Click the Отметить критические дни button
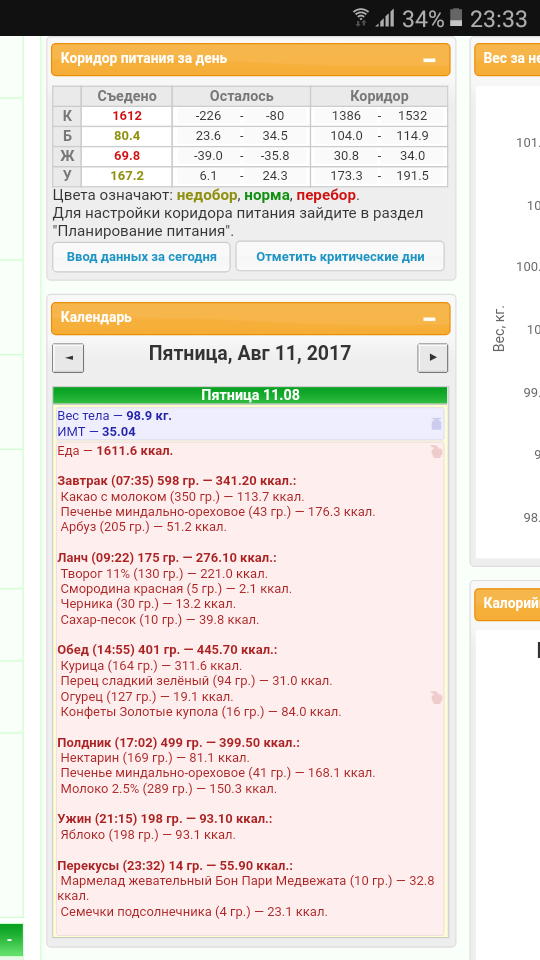The width and height of the screenshot is (540, 960). pyautogui.click(x=340, y=257)
